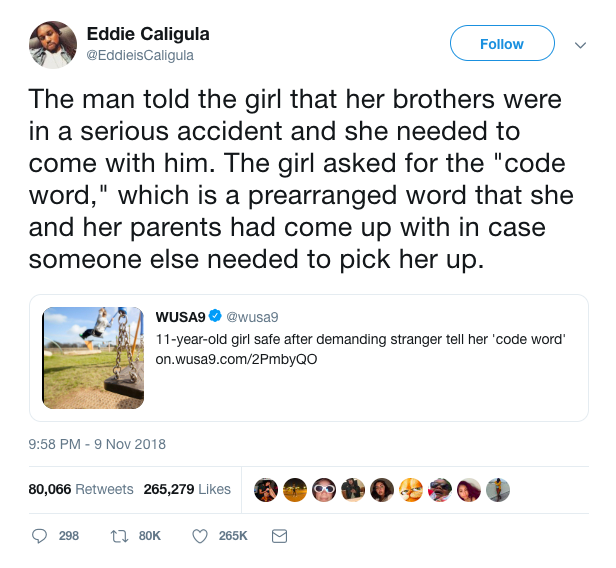The width and height of the screenshot is (616, 568).
Task: Click the @EddieisCaligula handle
Action: click(140, 55)
